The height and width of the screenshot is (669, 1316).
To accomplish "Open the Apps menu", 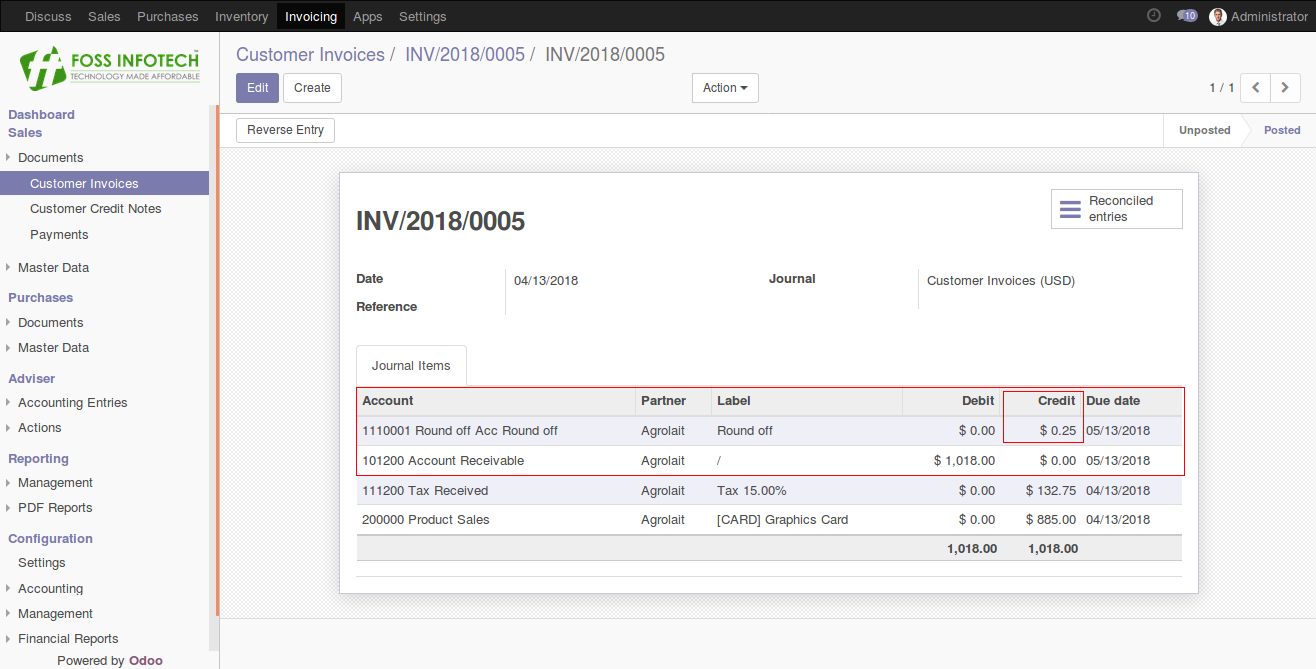I will point(368,16).
